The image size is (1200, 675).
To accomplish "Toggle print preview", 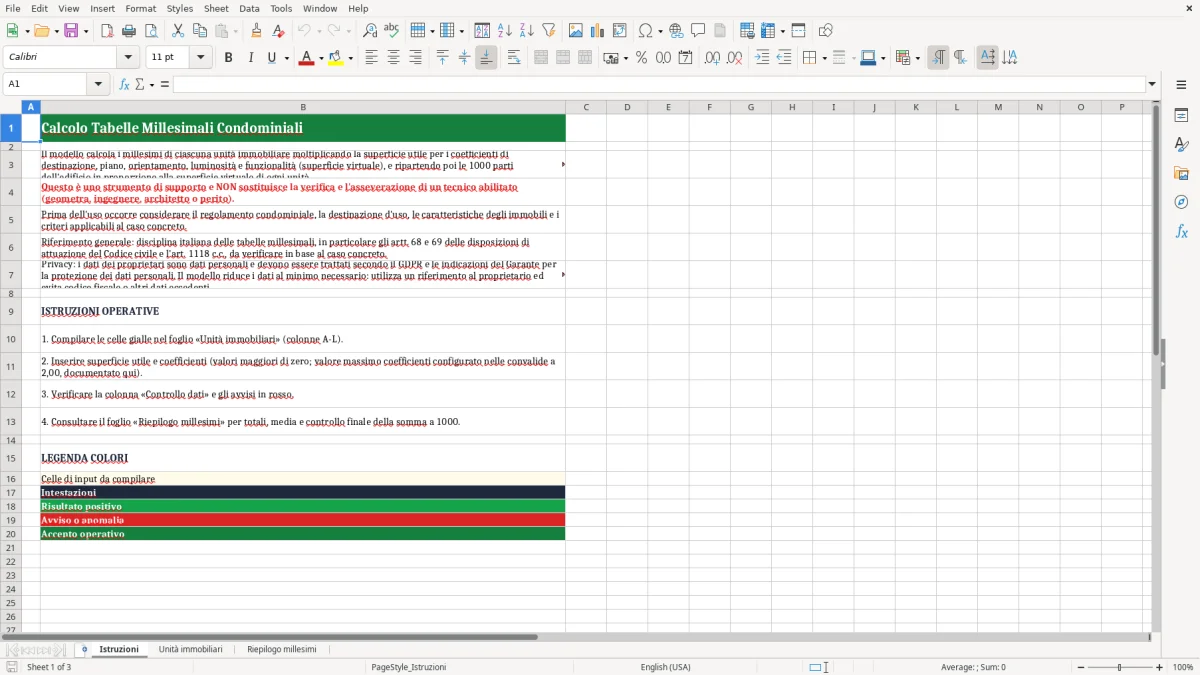I will 151,31.
